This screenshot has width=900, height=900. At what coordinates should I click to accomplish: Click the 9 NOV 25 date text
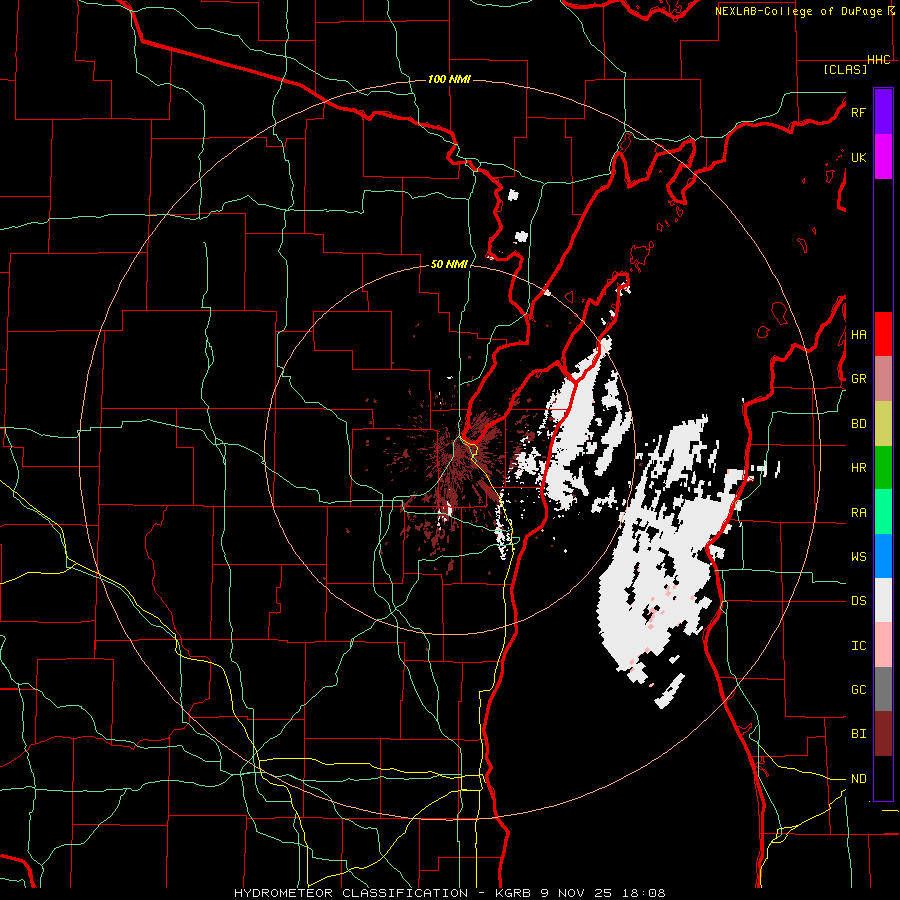576,893
